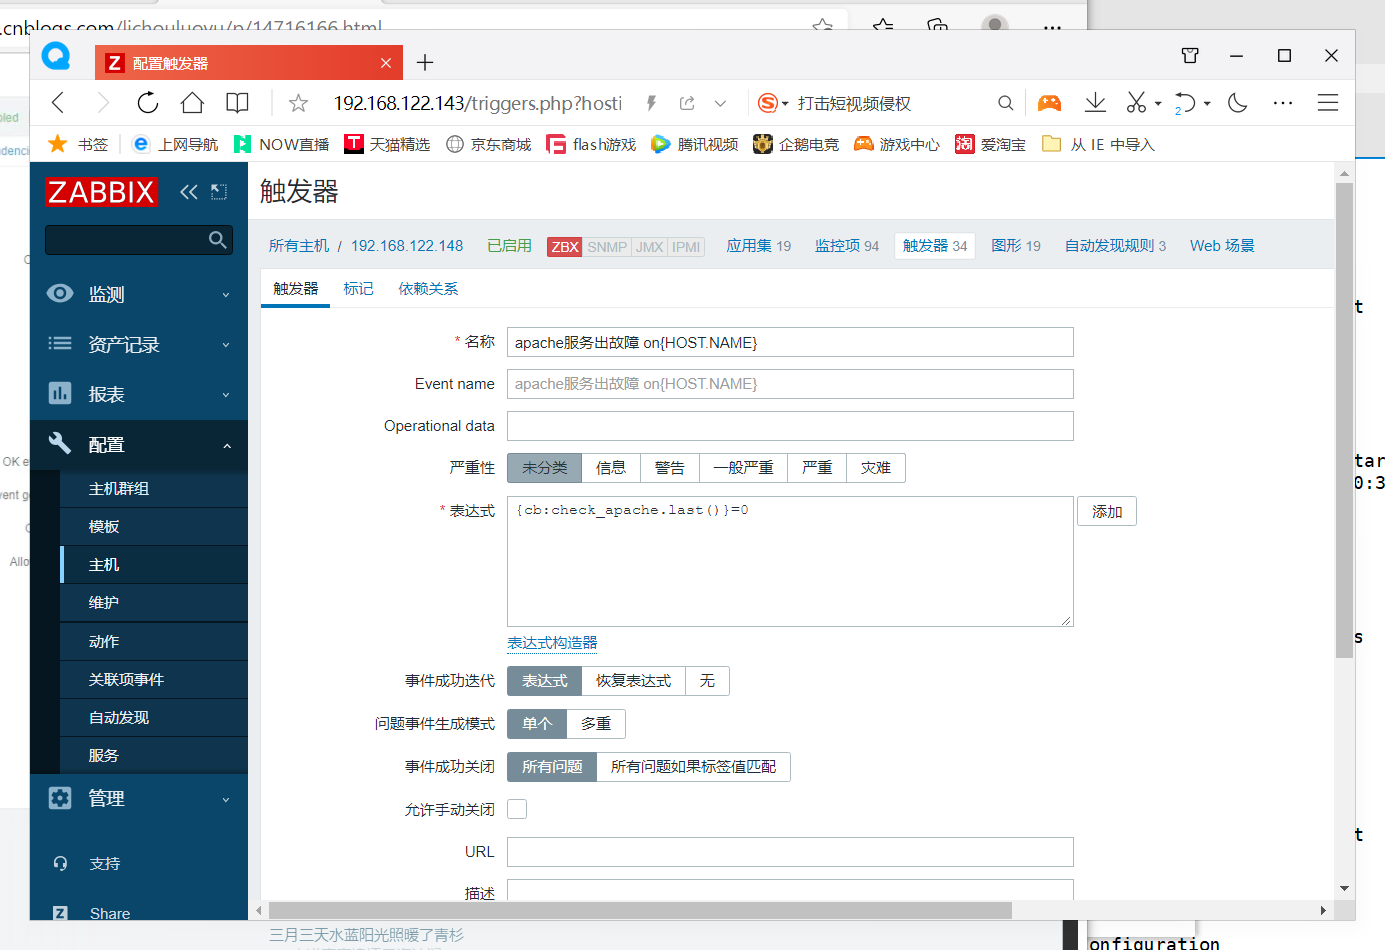Open the three-dots more tools icon

1283,103
